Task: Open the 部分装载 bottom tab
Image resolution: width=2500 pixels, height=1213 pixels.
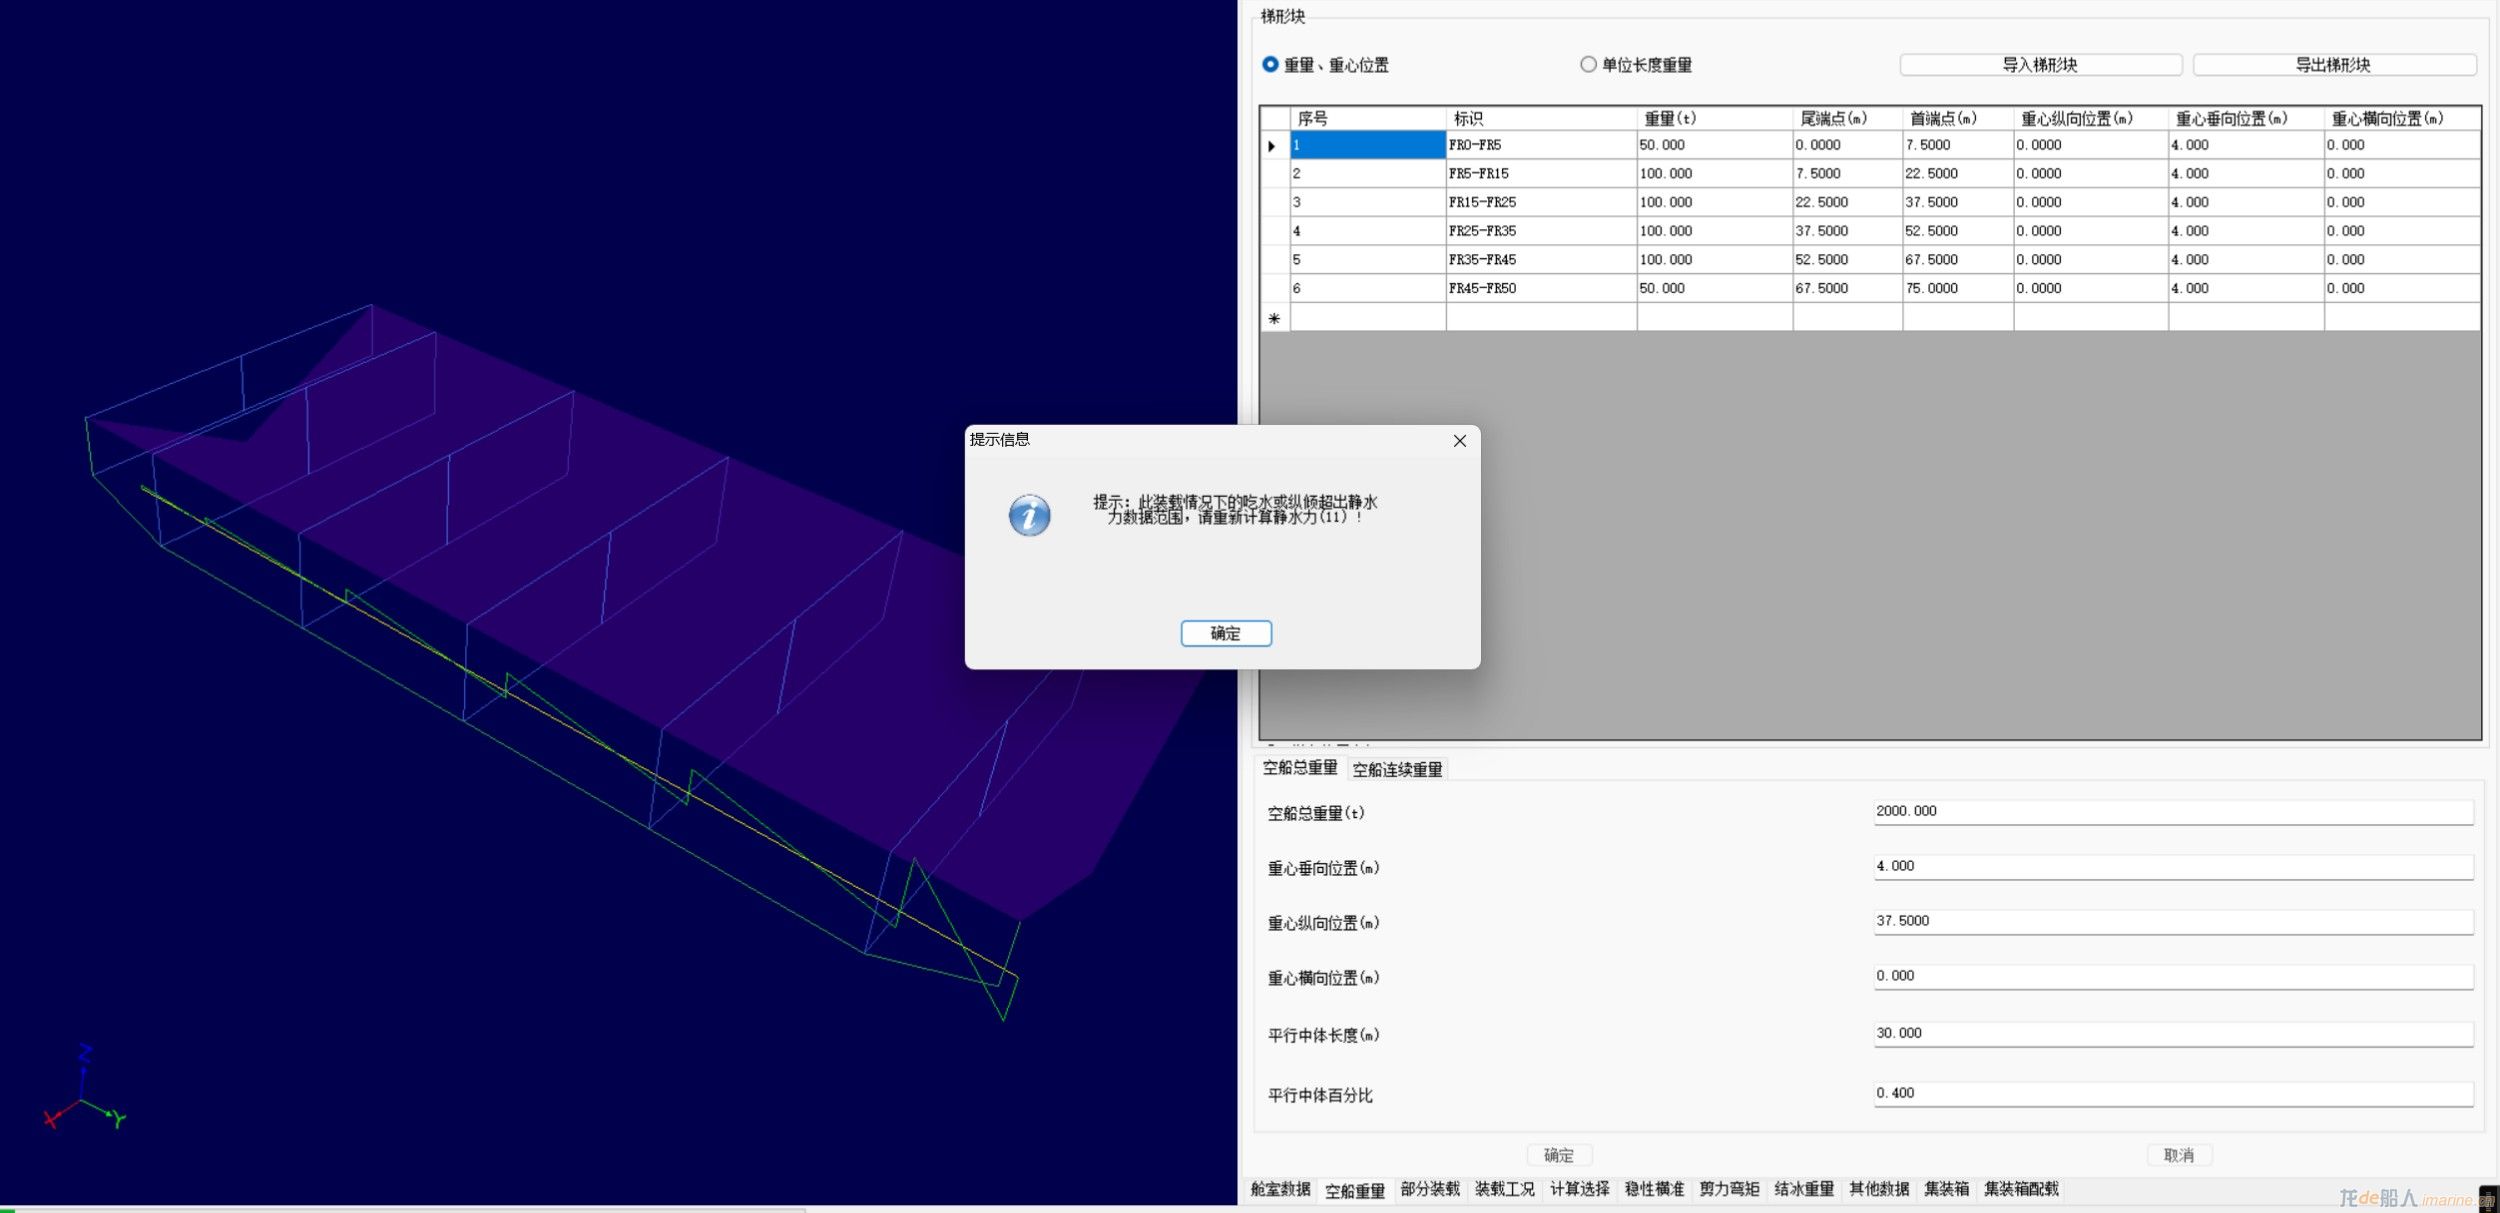Action: (1430, 1189)
